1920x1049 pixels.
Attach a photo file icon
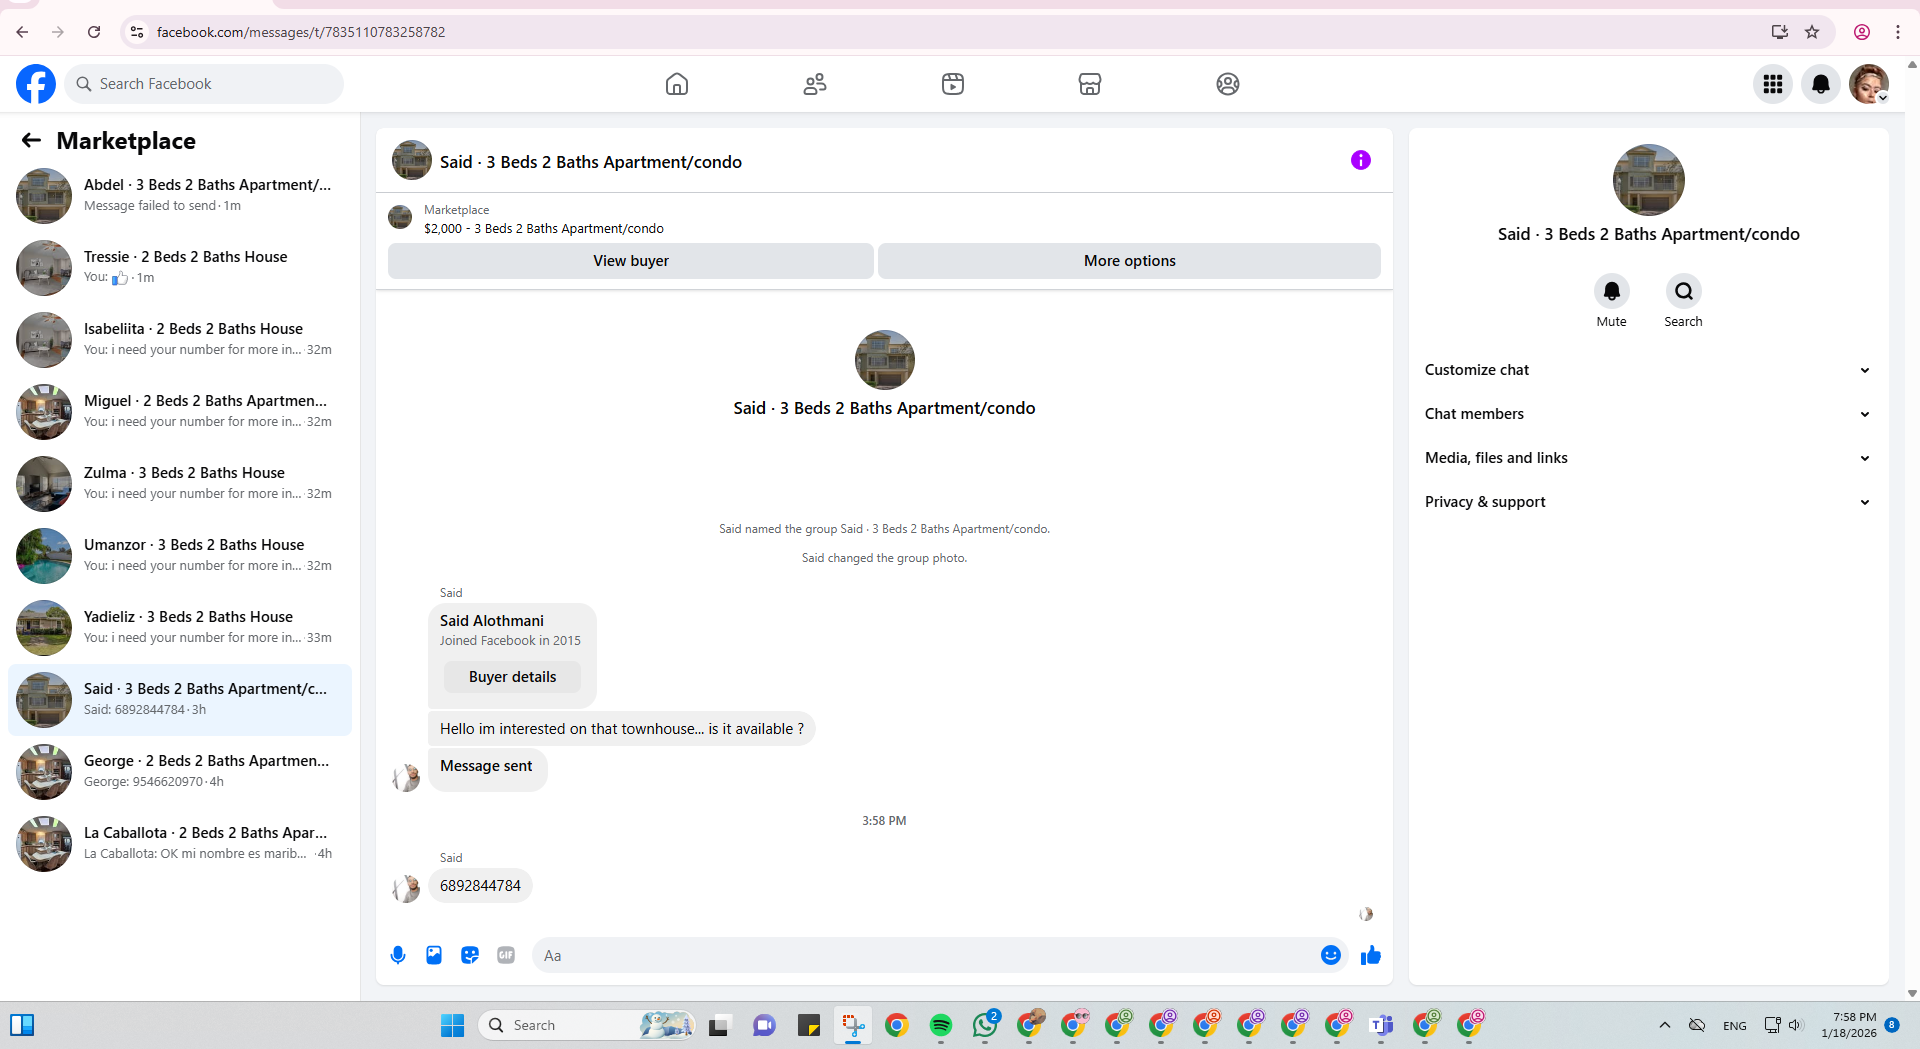(434, 955)
